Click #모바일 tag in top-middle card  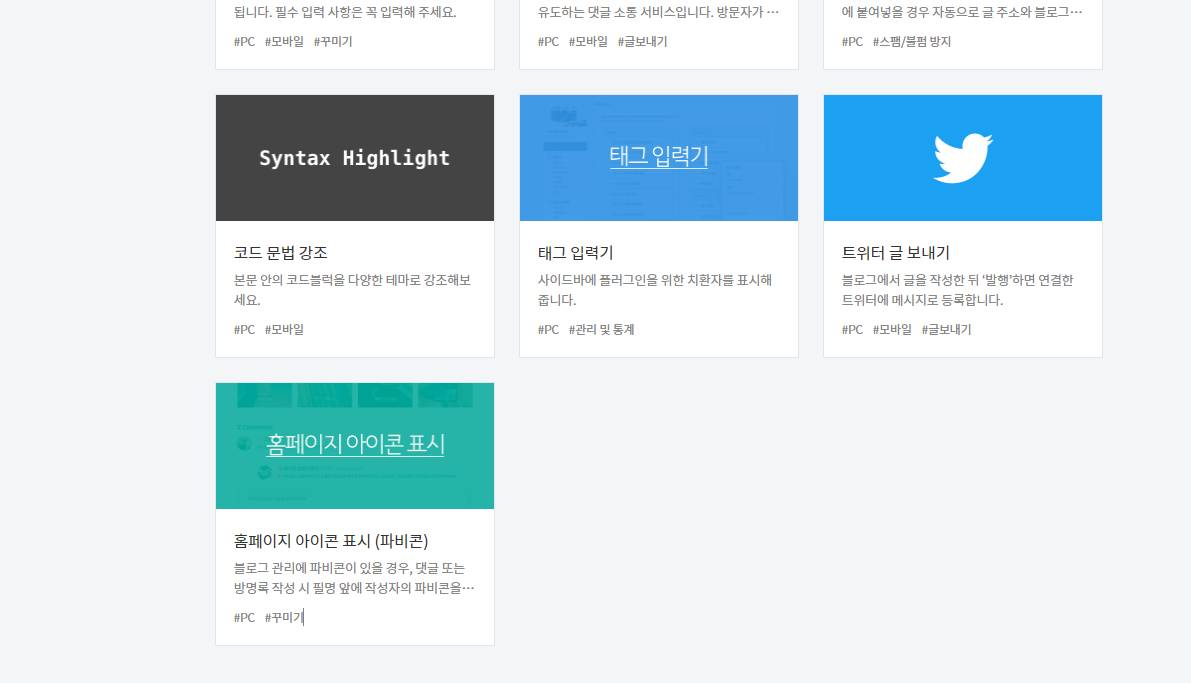(x=588, y=41)
